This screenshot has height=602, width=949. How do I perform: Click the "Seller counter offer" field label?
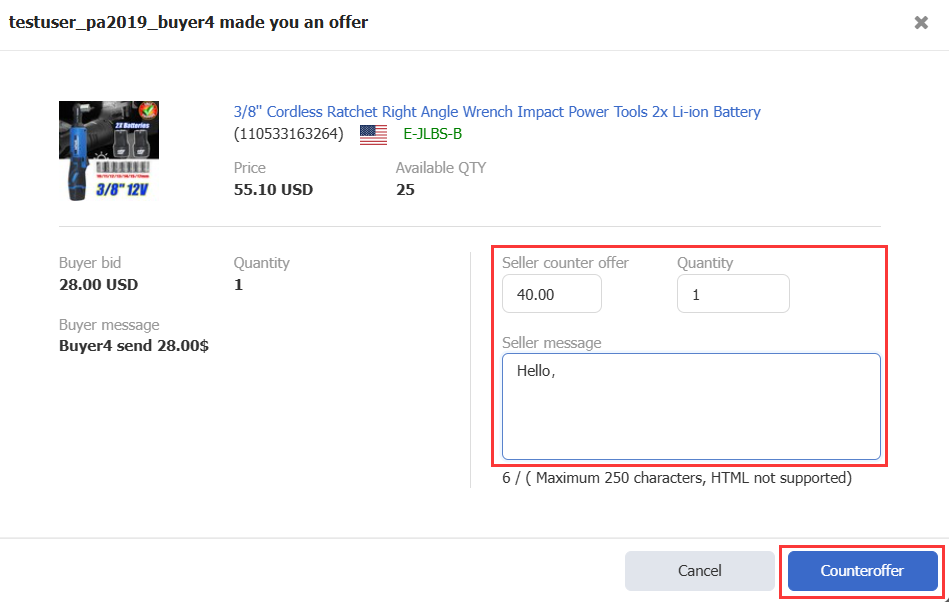(x=565, y=263)
